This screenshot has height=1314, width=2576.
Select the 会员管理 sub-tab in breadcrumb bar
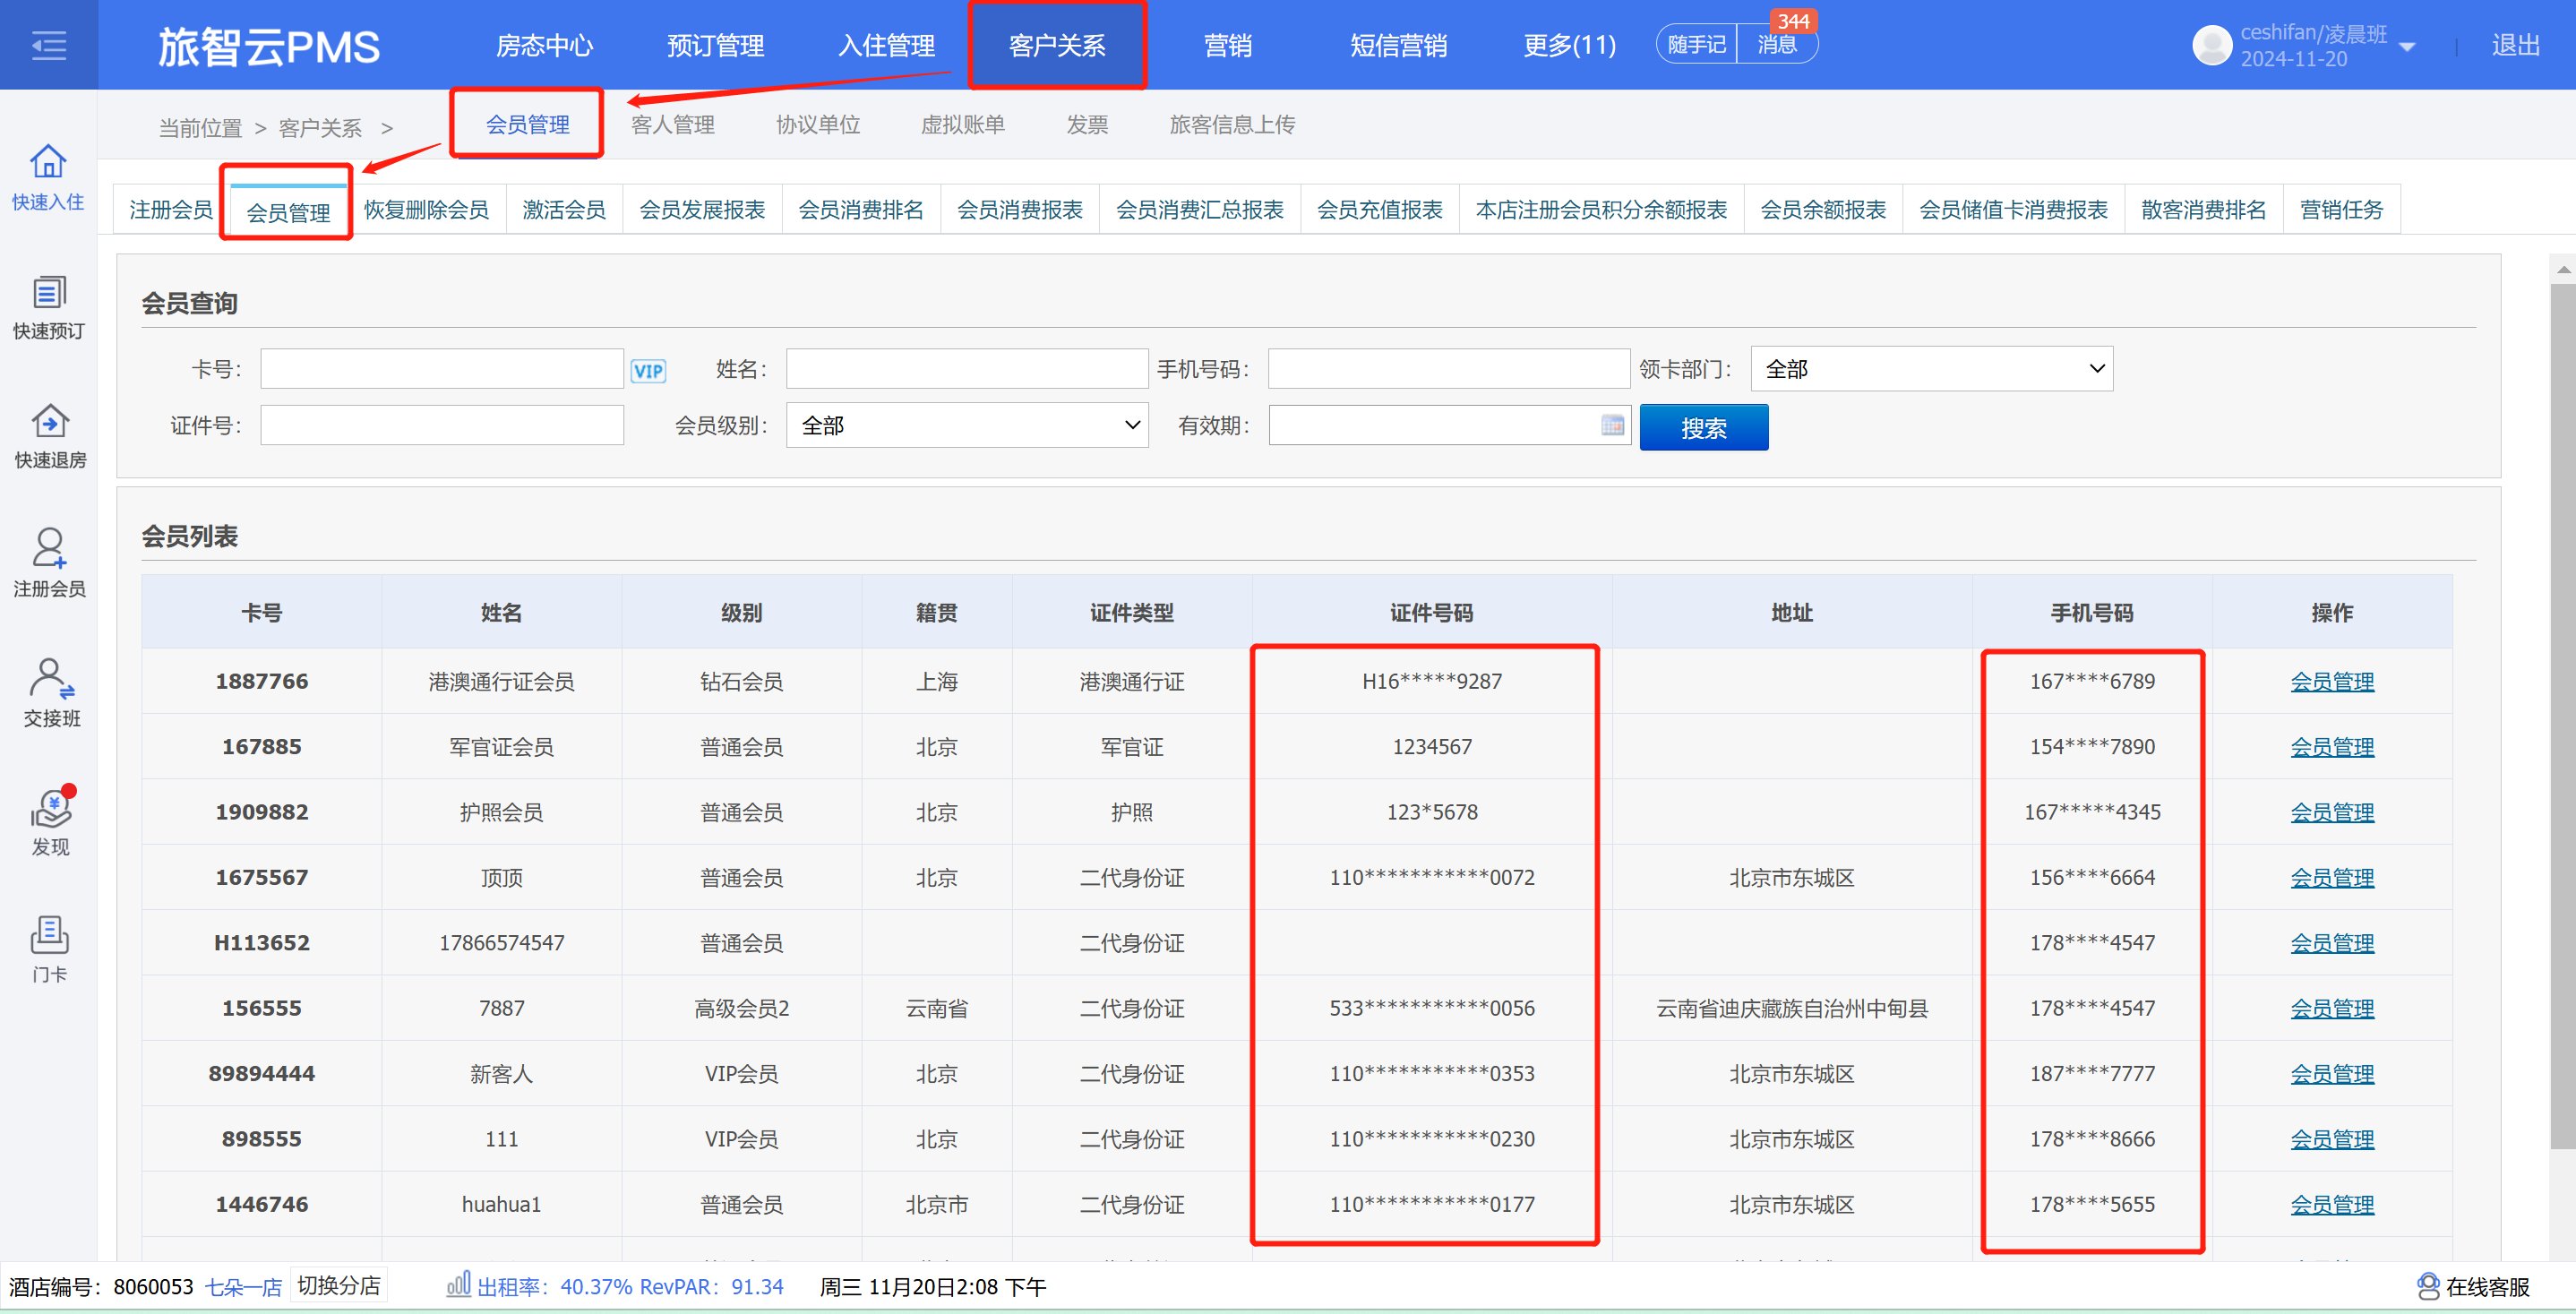[527, 124]
